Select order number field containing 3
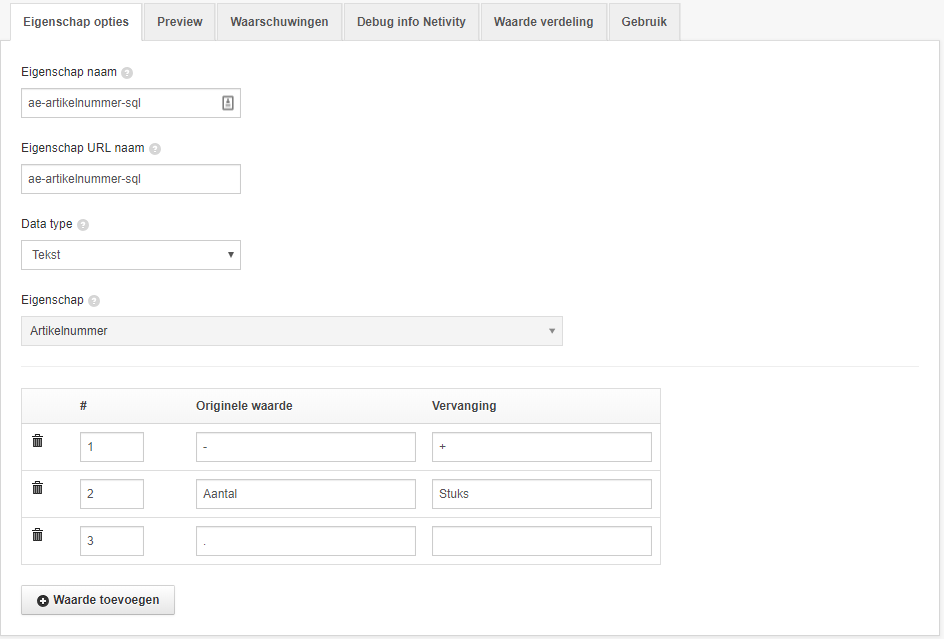 (x=112, y=541)
